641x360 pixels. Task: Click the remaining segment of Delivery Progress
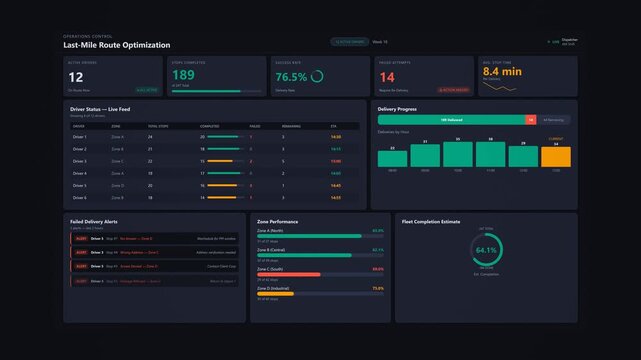[x=554, y=120]
